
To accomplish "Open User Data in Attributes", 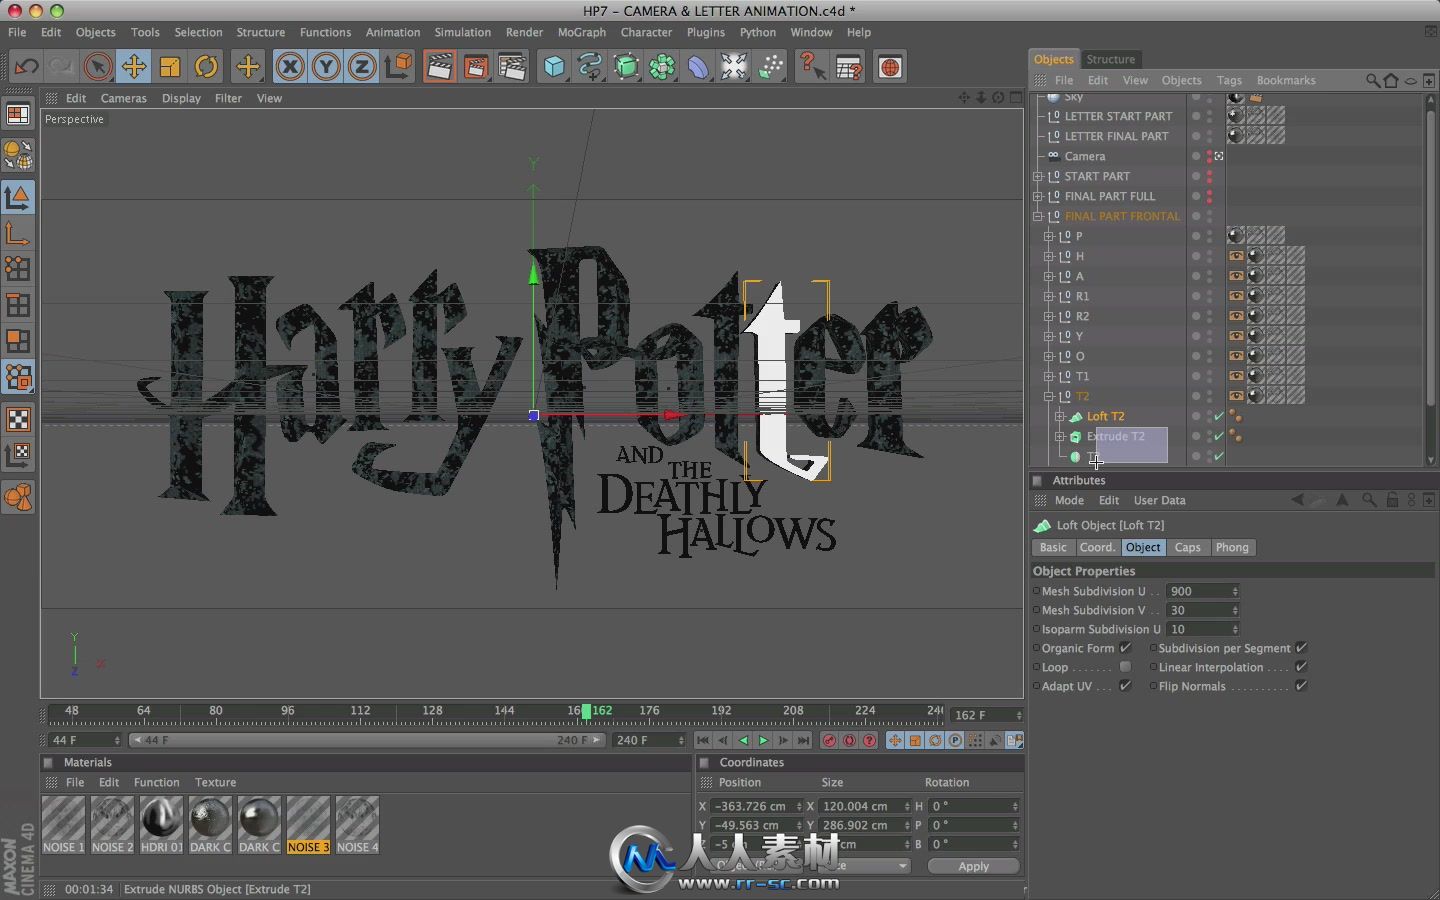I will (x=1159, y=500).
